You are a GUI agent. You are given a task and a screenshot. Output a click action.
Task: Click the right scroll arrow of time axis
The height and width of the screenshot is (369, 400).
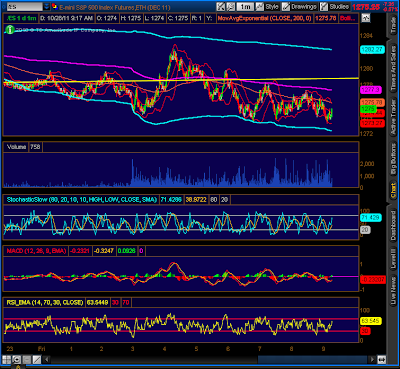click(x=372, y=360)
